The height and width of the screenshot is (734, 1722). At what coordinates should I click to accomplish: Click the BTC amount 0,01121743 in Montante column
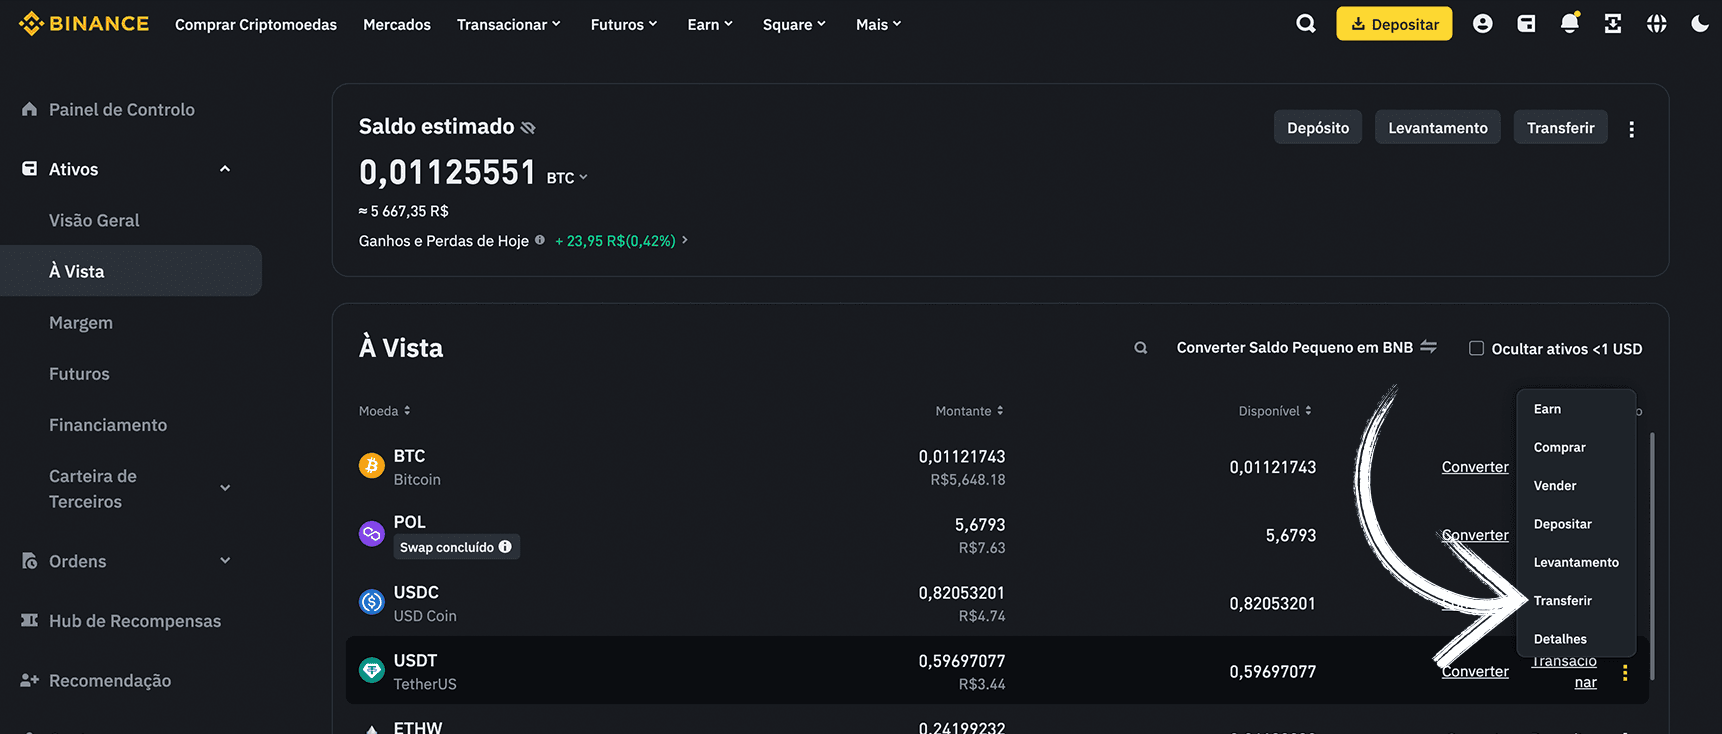click(x=962, y=456)
